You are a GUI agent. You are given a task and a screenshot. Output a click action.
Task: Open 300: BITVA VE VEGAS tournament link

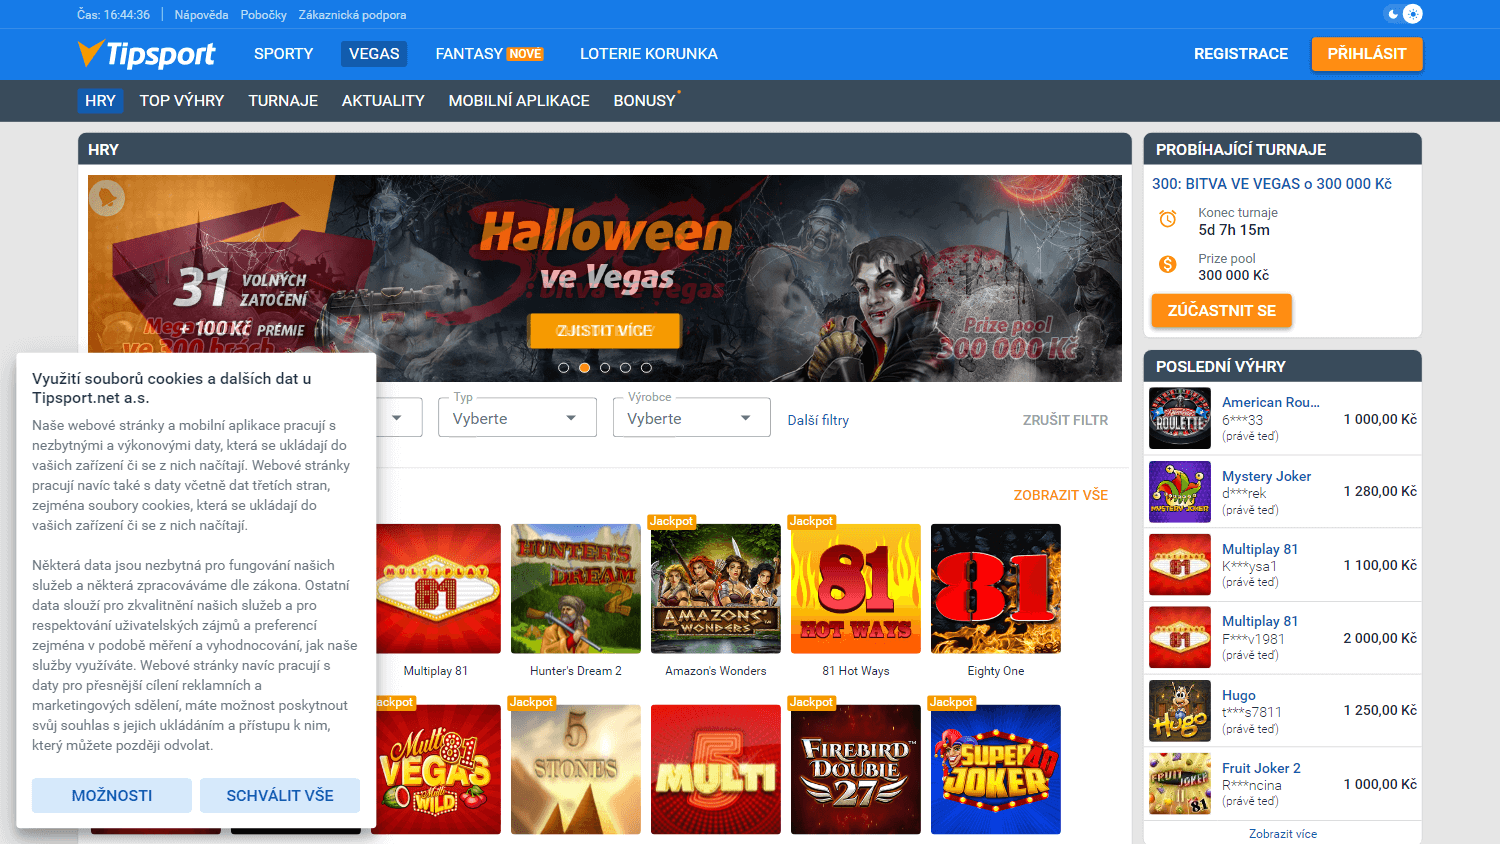pyautogui.click(x=1271, y=184)
